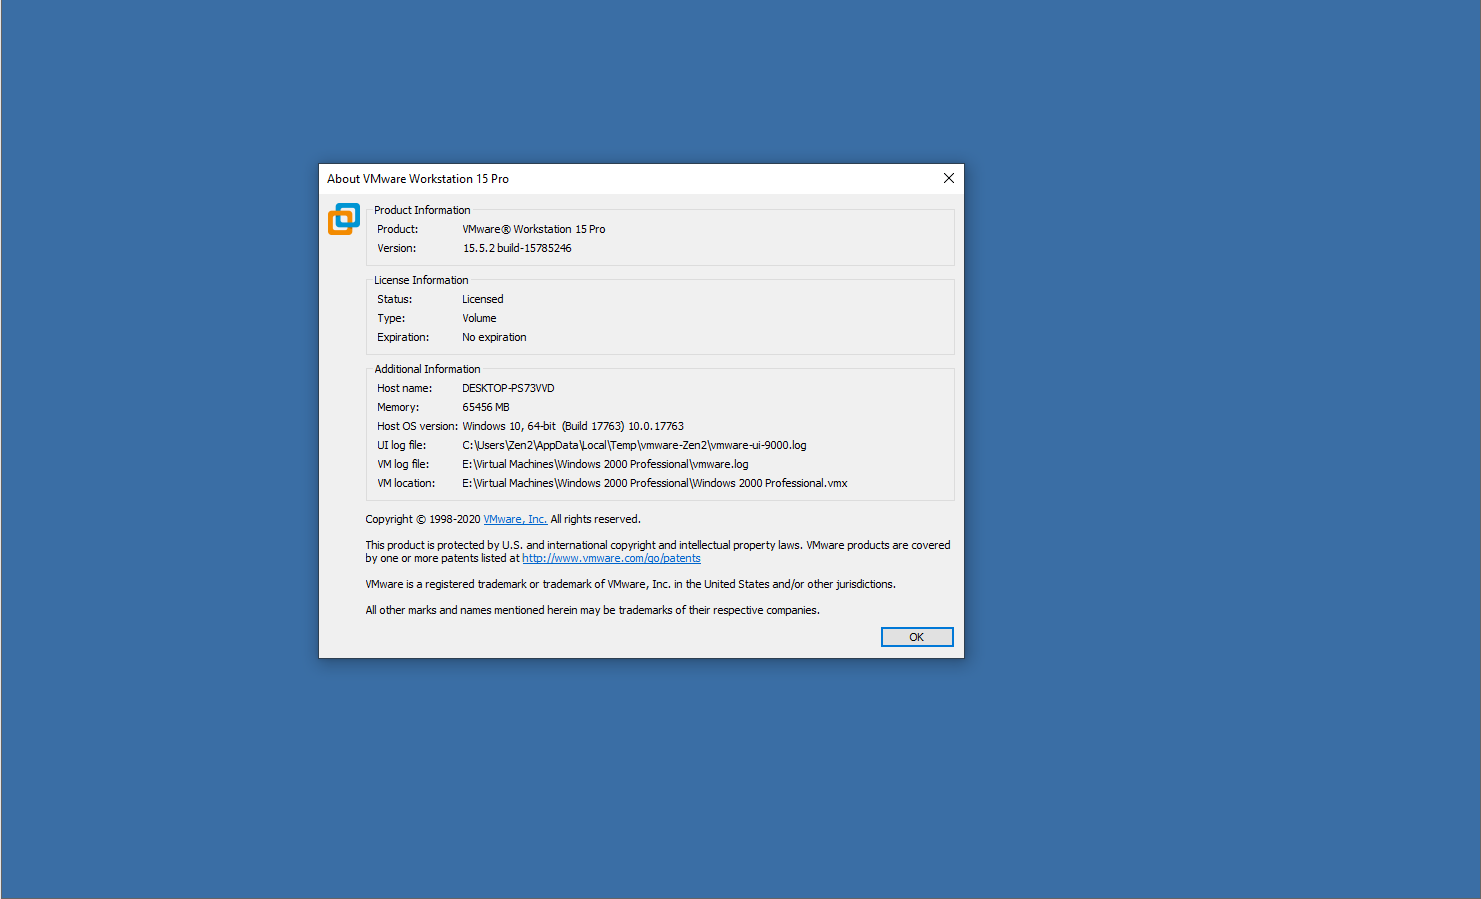
Task: Click the Additional Information section header
Action: click(x=427, y=368)
